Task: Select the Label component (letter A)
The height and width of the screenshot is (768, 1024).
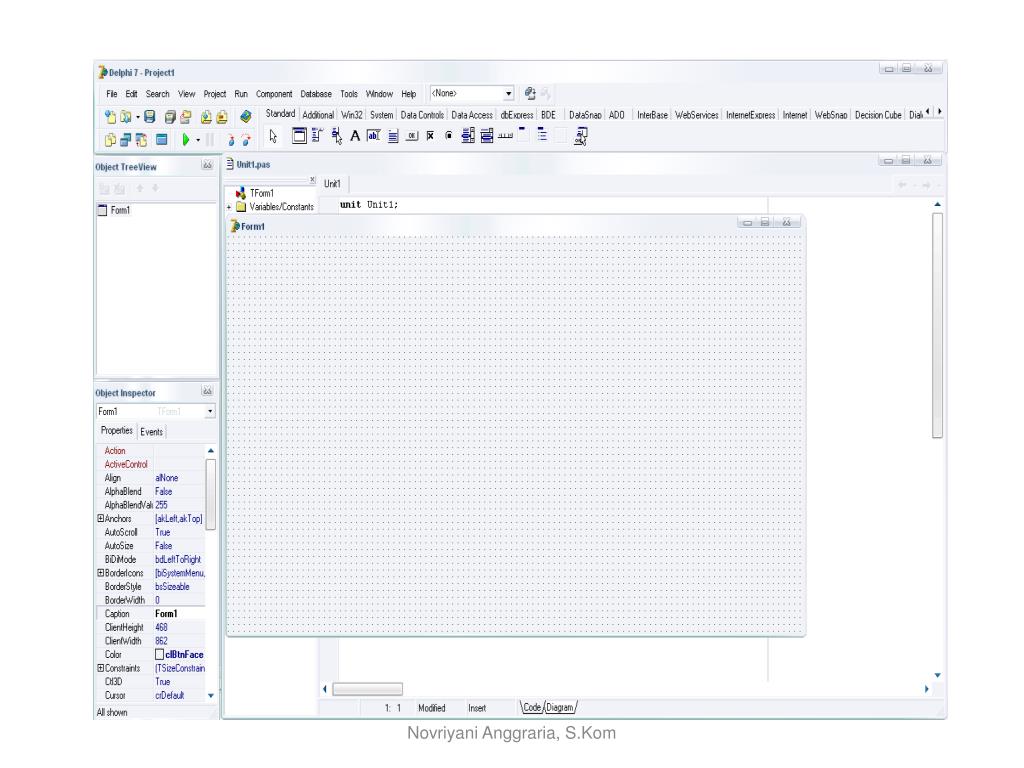Action: [x=355, y=136]
